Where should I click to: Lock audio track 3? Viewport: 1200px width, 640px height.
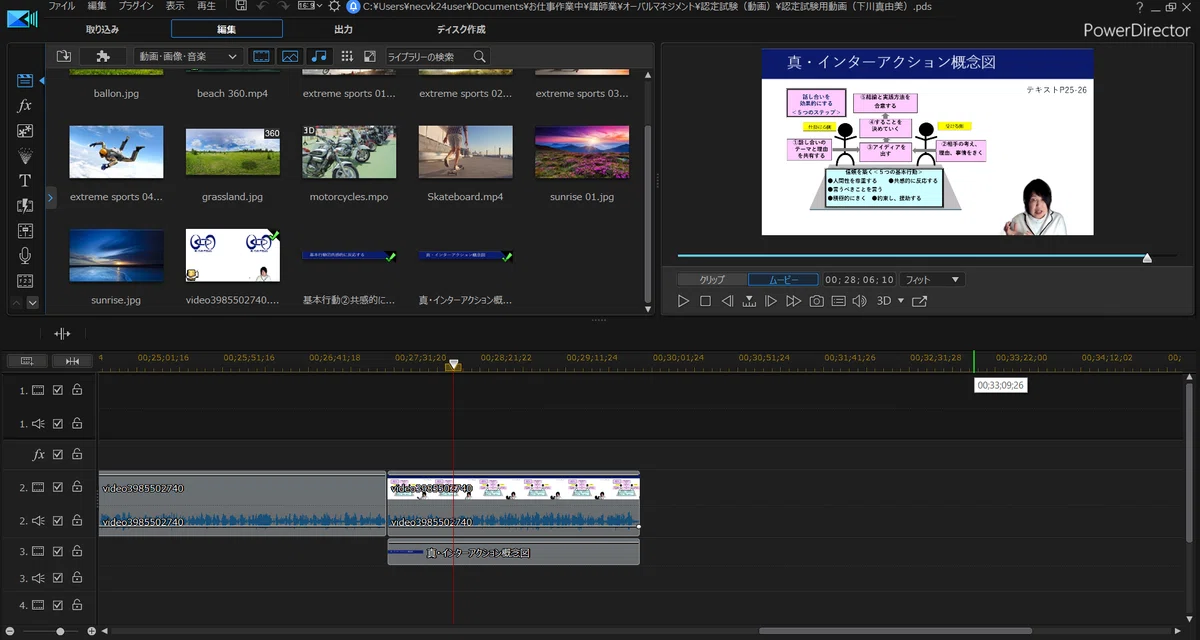(x=76, y=578)
